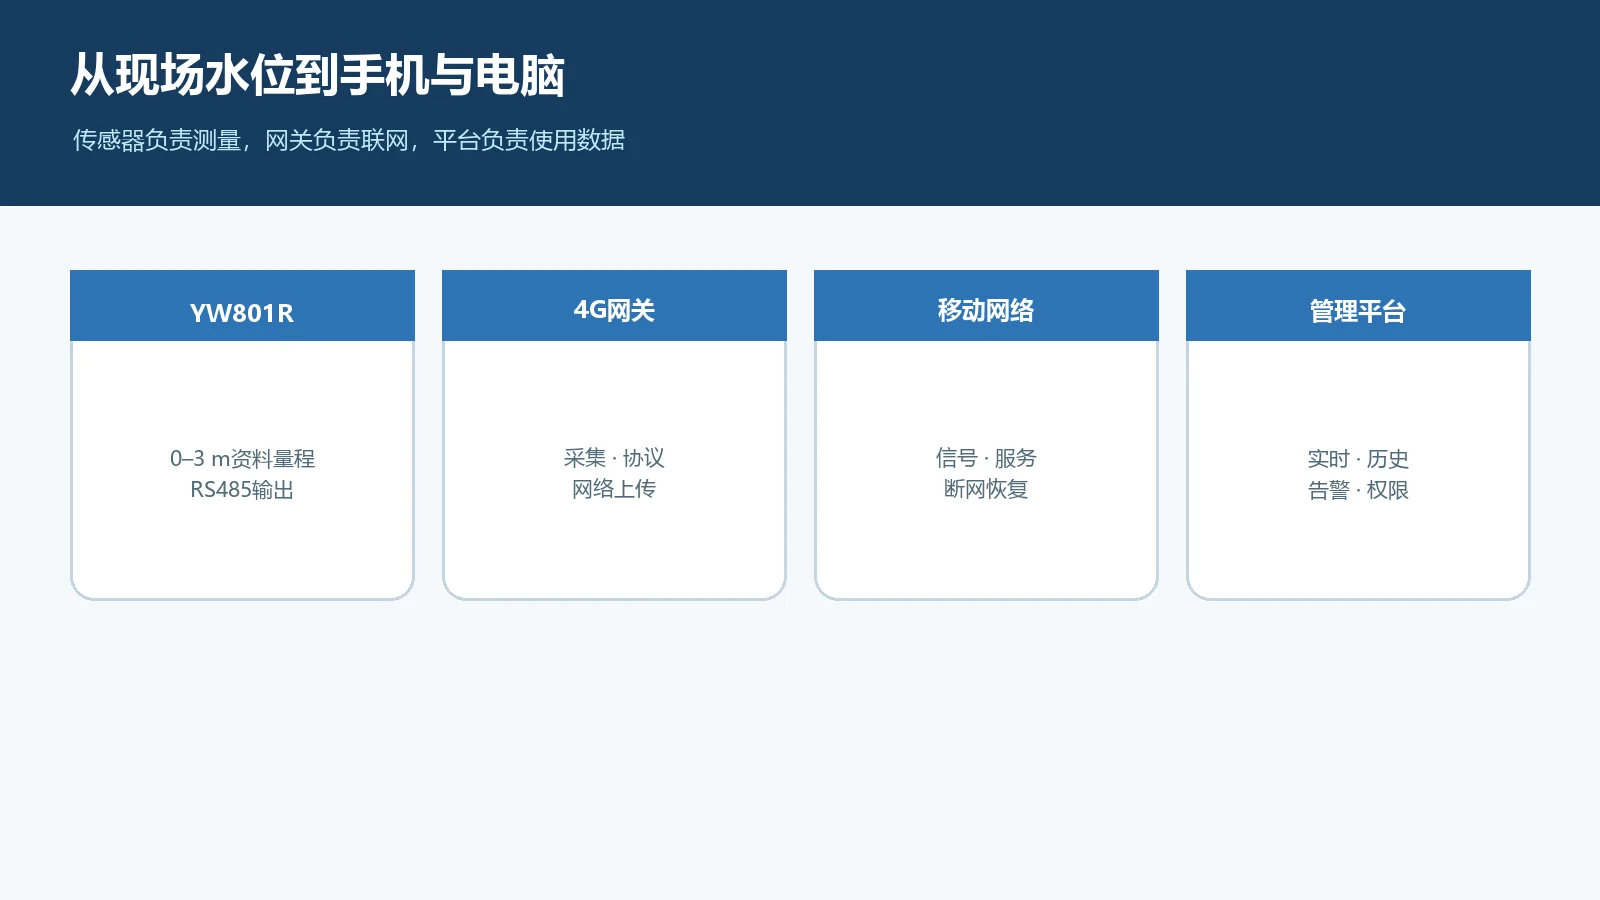Select the text 信号 · 服务
The image size is (1600, 900).
pyautogui.click(x=986, y=458)
